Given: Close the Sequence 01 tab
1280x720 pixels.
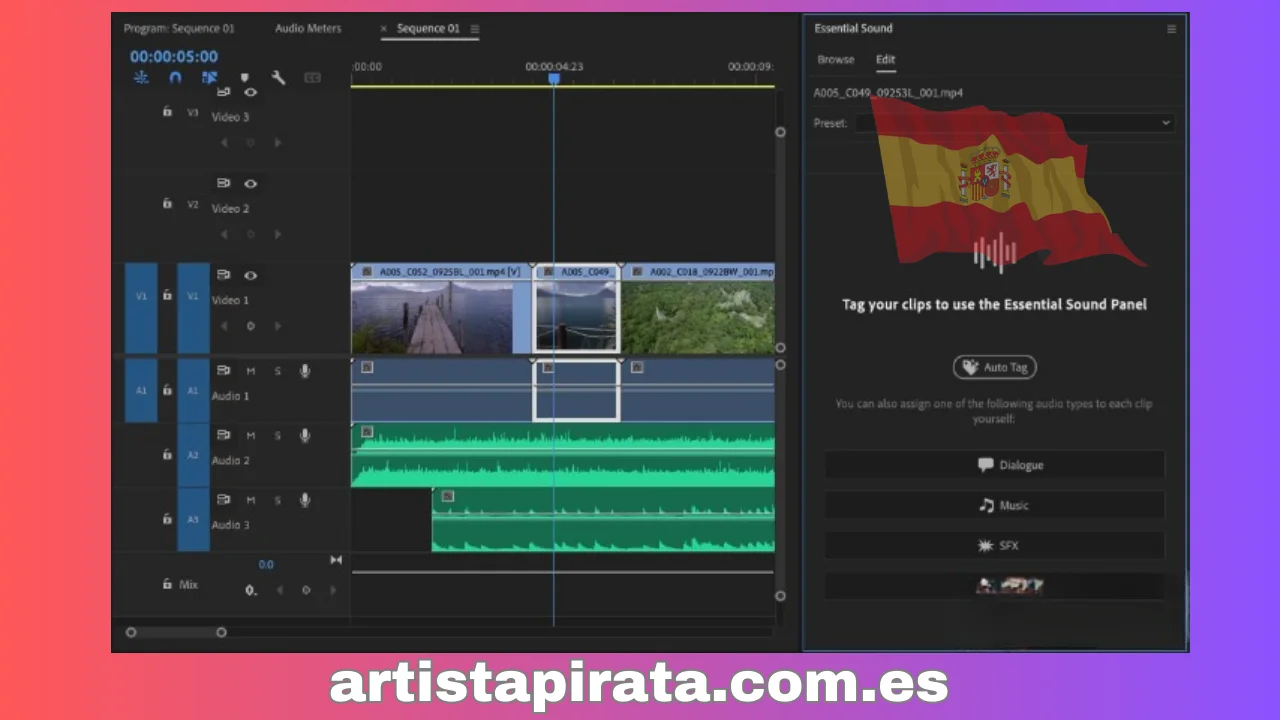Looking at the screenshot, I should (383, 29).
